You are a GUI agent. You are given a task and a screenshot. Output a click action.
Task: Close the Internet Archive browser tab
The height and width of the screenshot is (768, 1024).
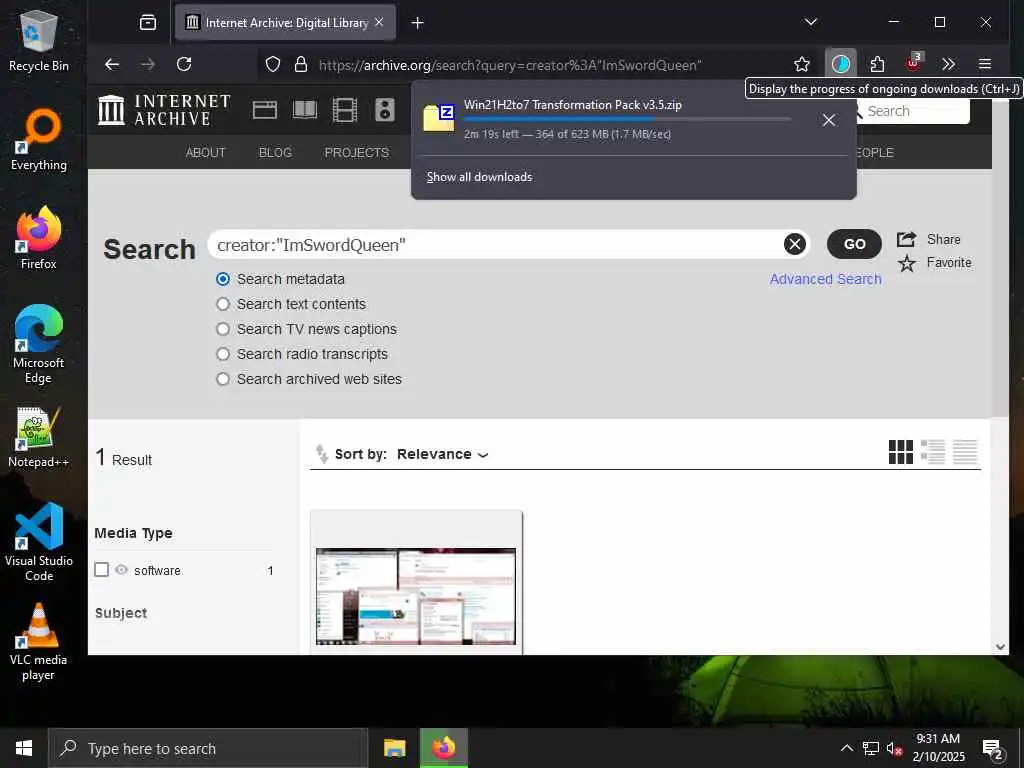click(x=379, y=22)
